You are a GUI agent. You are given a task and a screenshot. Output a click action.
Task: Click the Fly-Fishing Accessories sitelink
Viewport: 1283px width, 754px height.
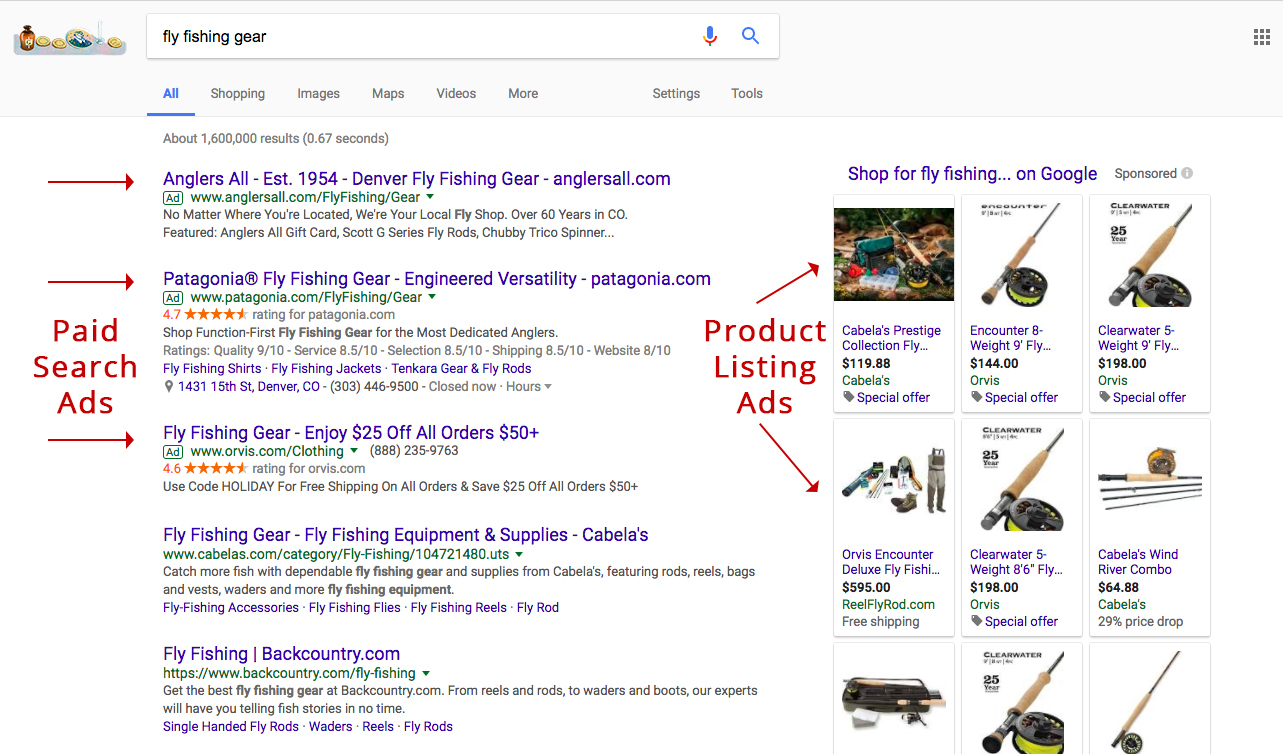tap(231, 608)
